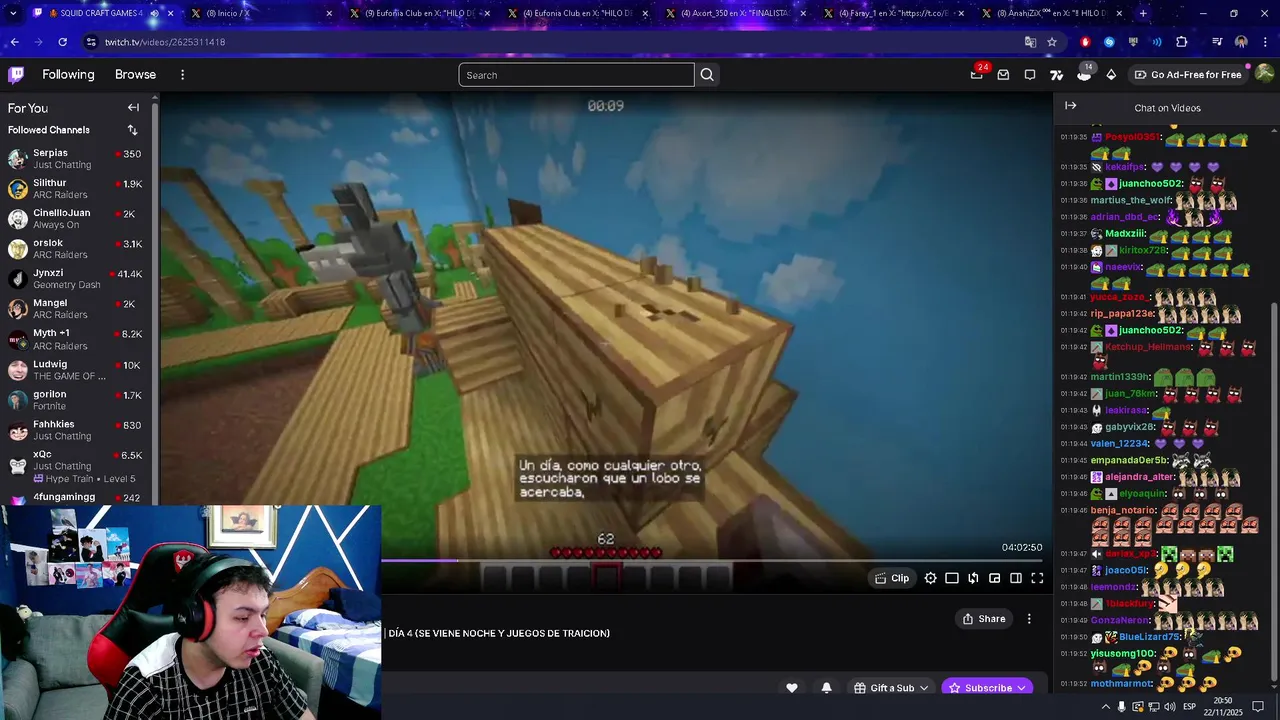Switch to (4) Farey_1 en X tab
This screenshot has height=720, width=1280.
[x=894, y=13]
